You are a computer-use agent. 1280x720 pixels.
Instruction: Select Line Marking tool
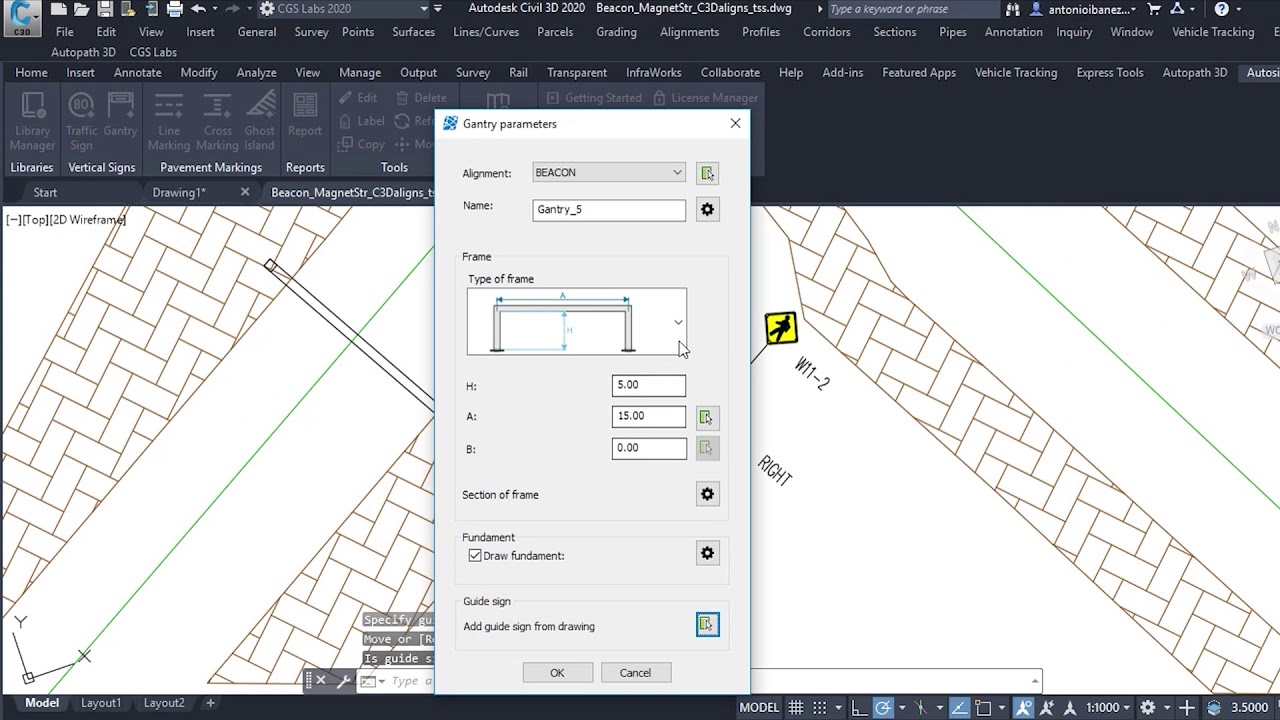[x=169, y=121]
